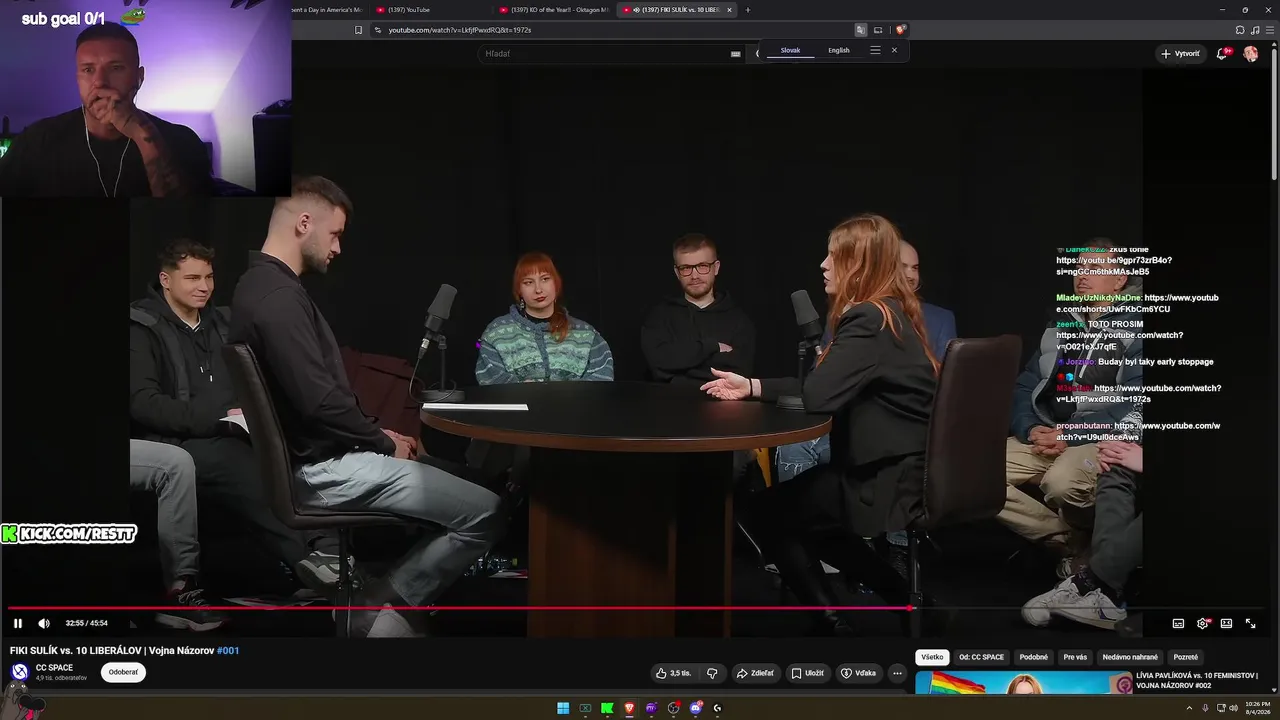Enter fullscreen on the video player

pos(1250,623)
